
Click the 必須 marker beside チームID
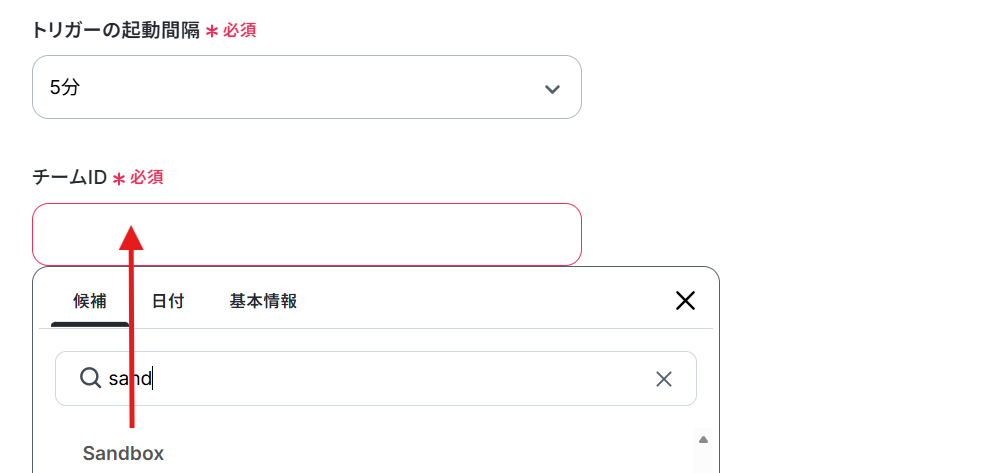coord(147,178)
